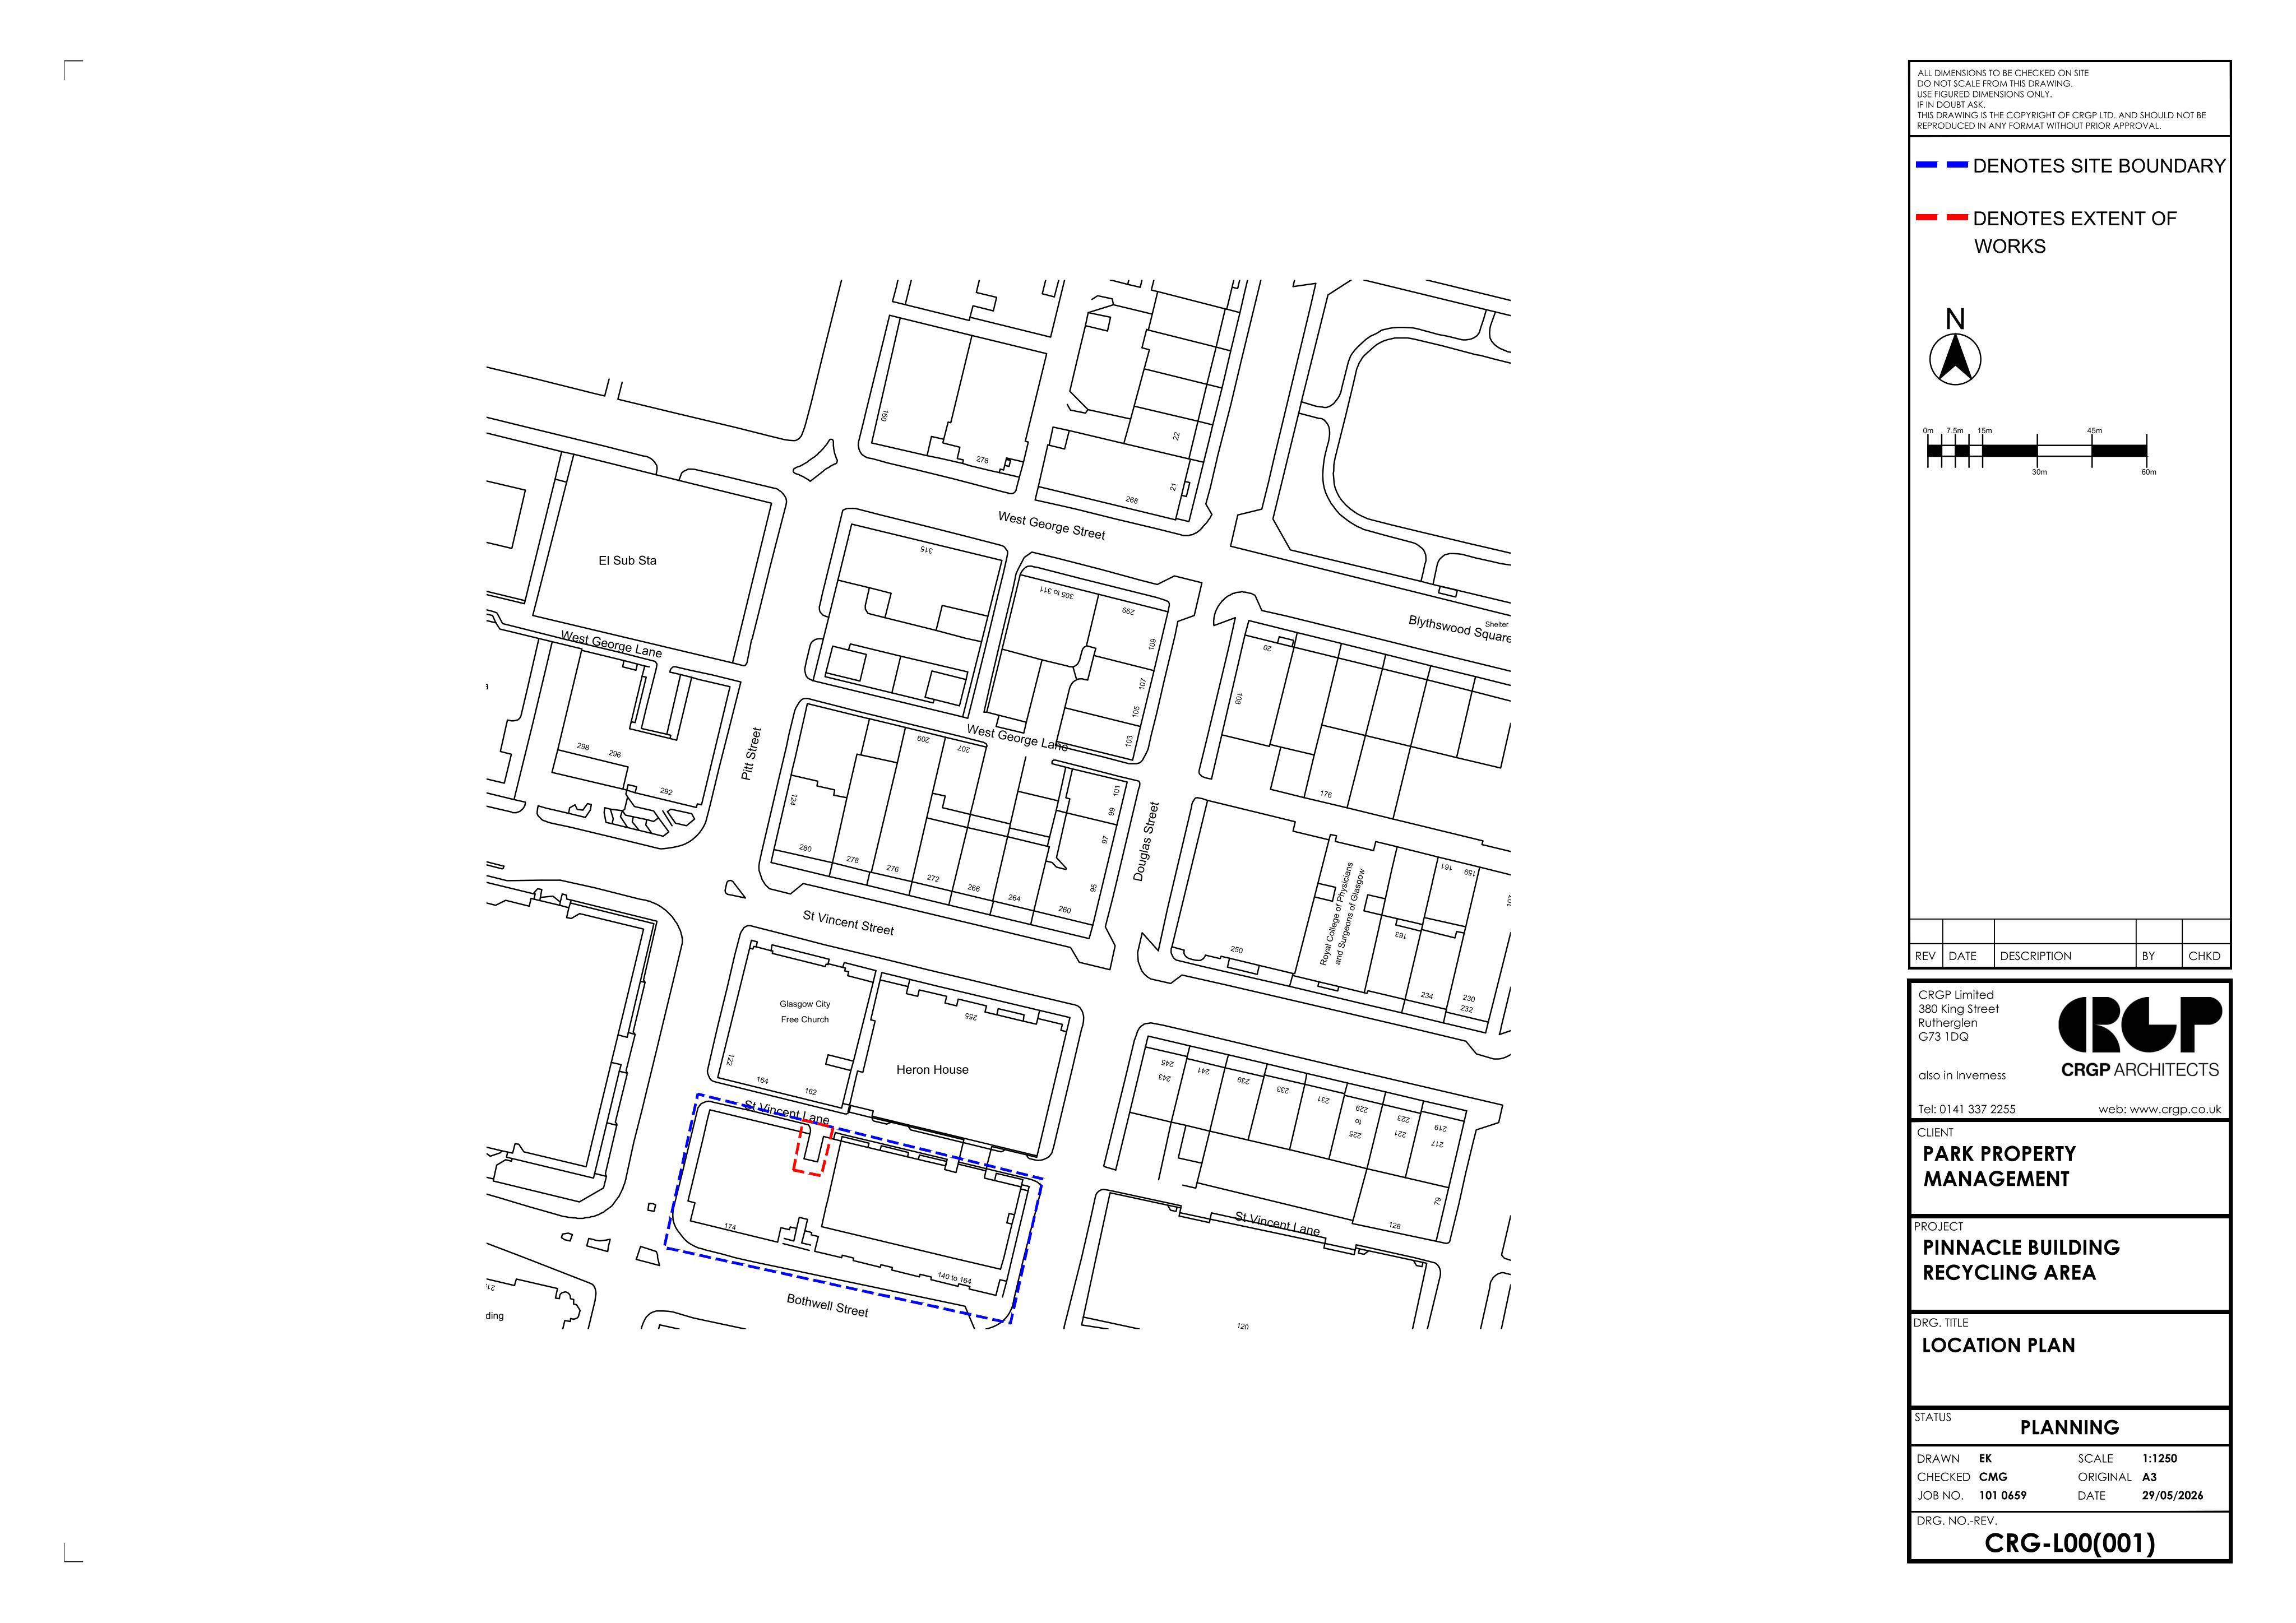Select the 'Glasgow City Free Church' label
Image resolution: width=2296 pixels, height=1623 pixels.
805,1012
